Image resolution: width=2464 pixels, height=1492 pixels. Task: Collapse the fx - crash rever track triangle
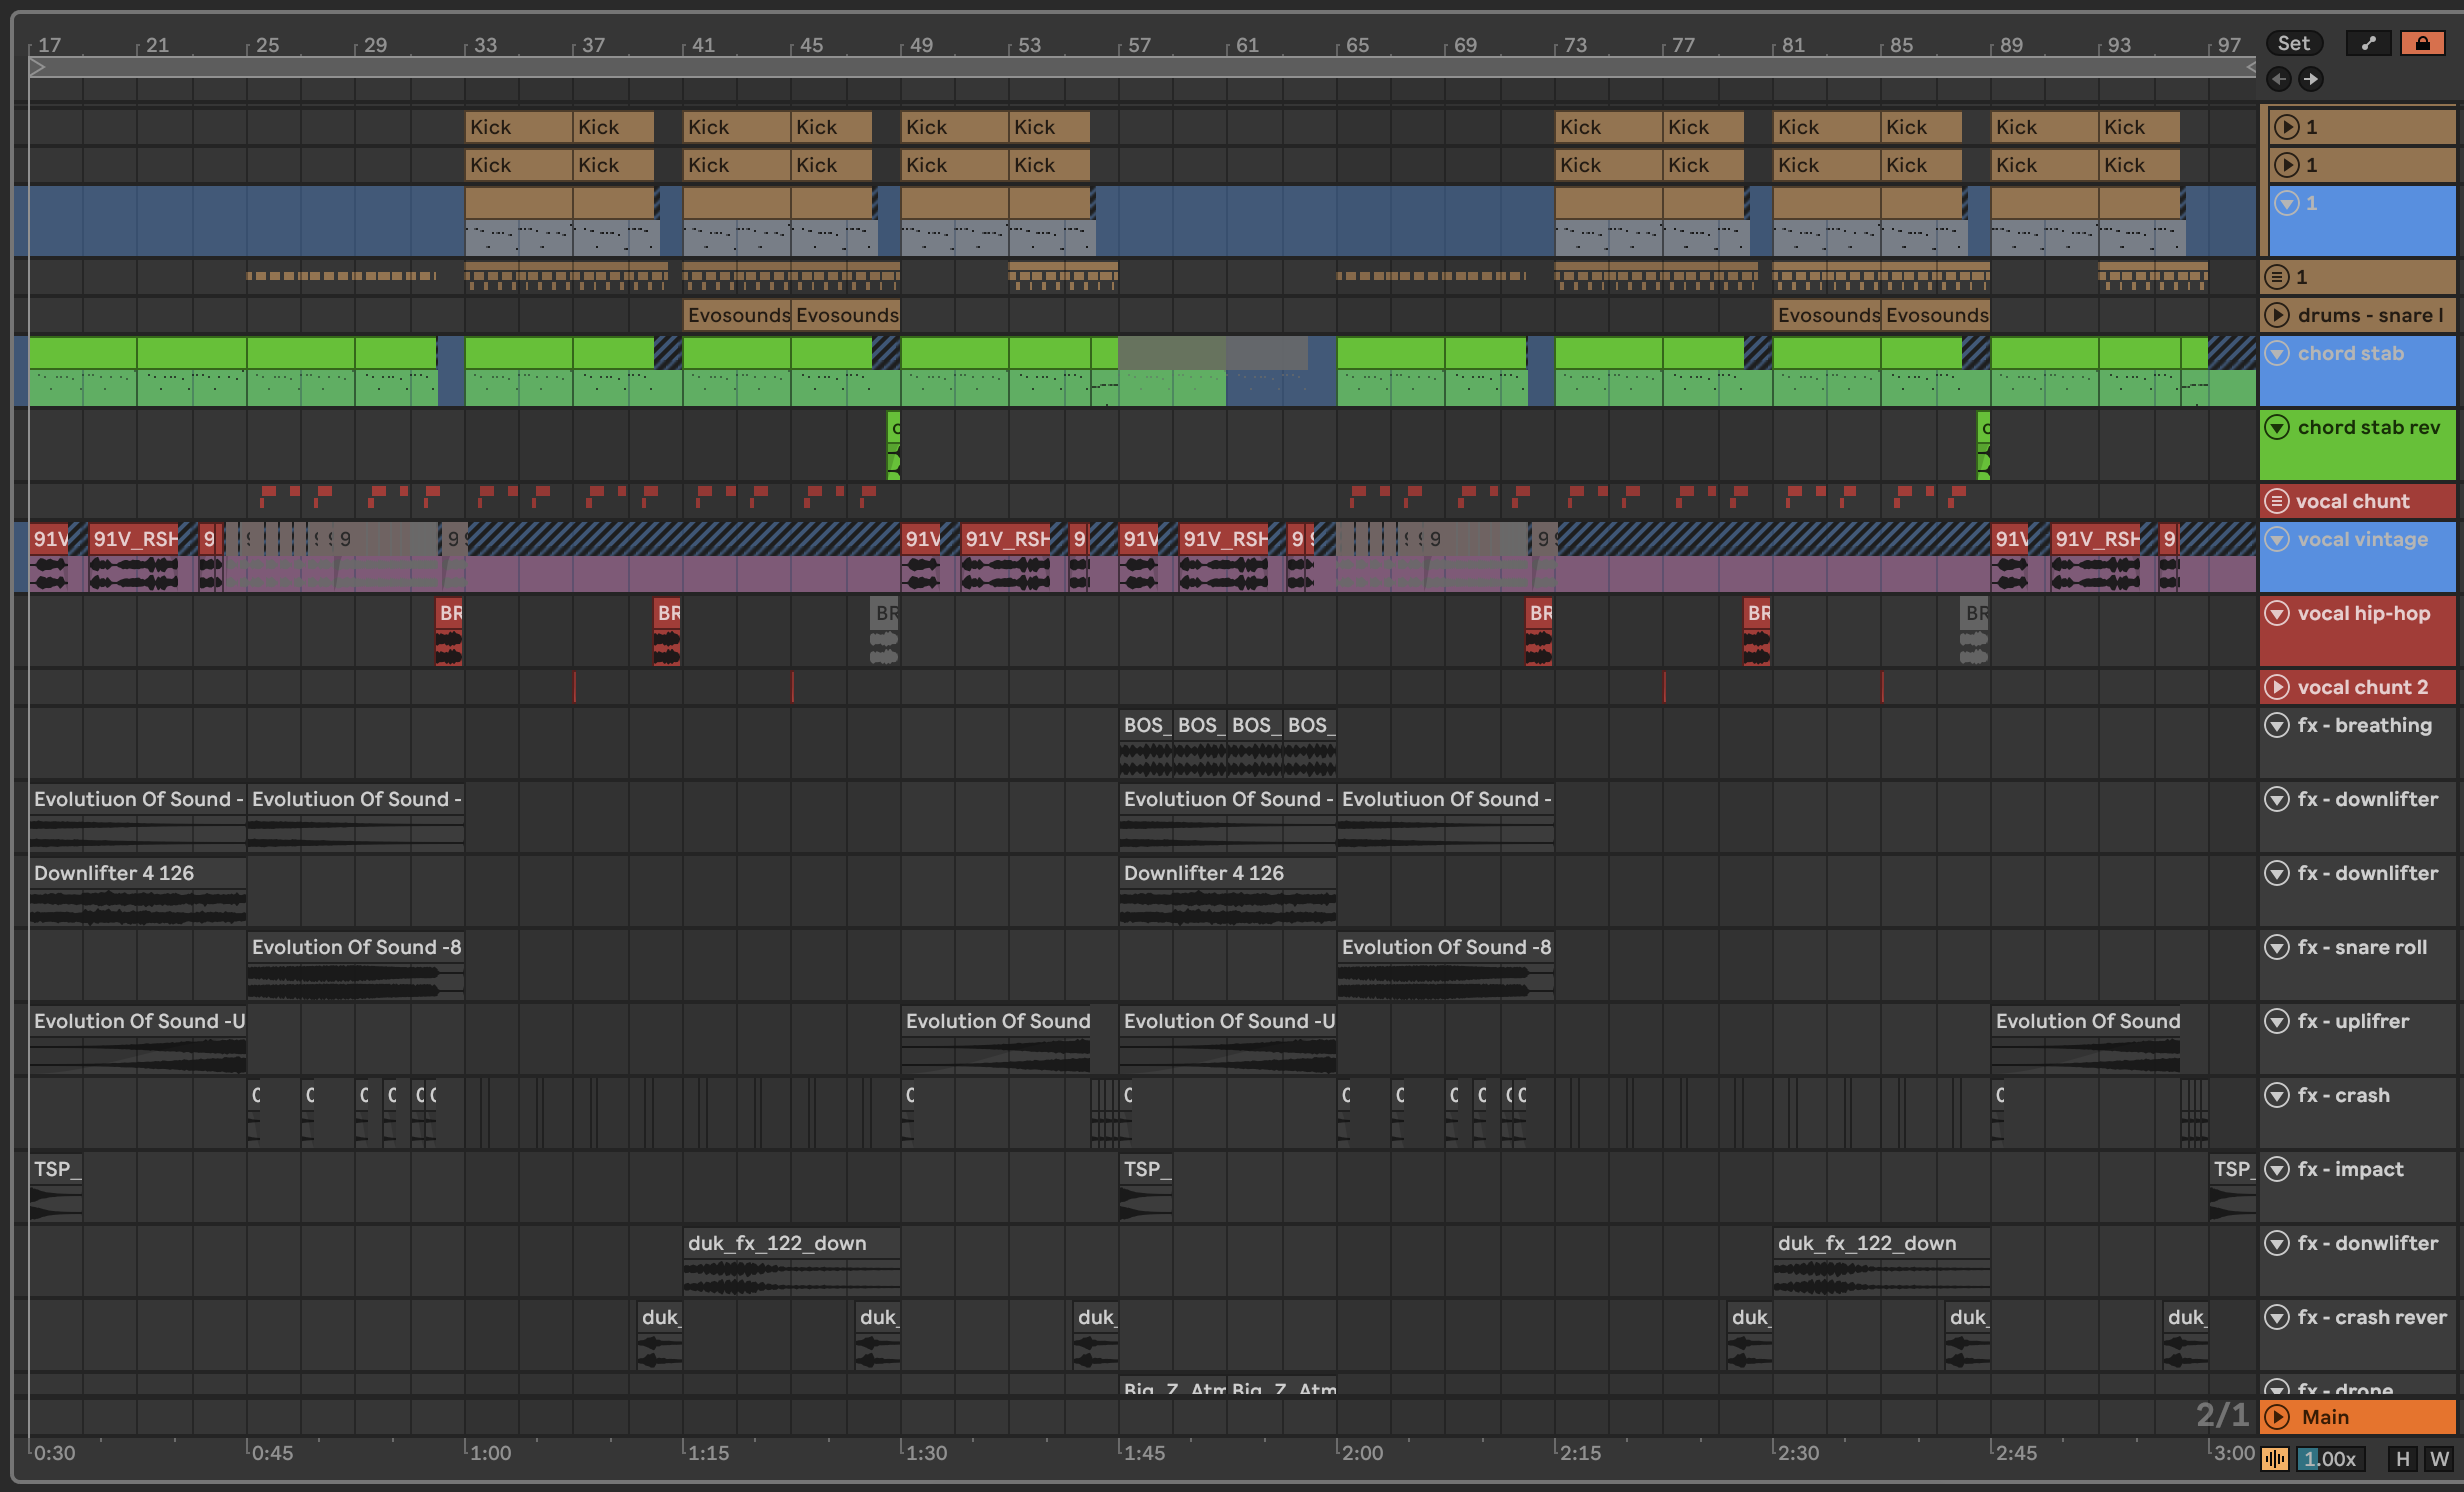(x=2277, y=1317)
